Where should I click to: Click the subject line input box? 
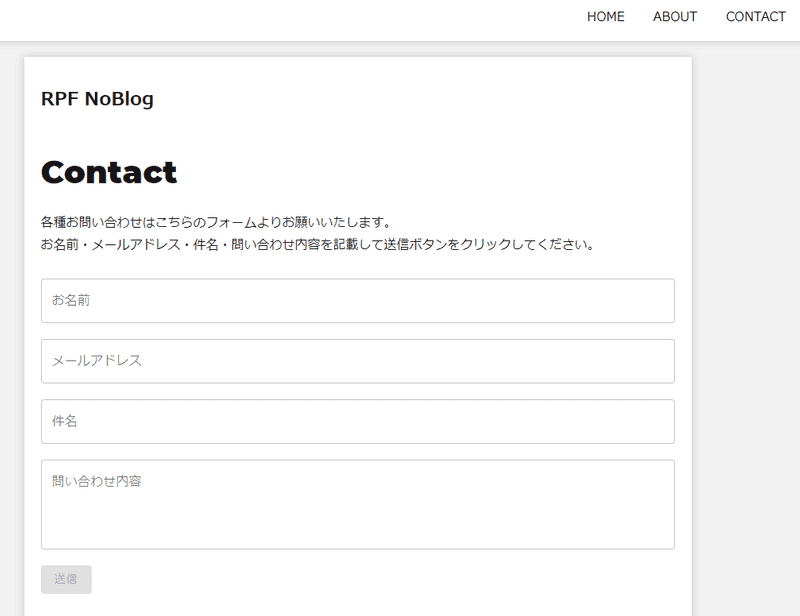[x=358, y=421]
